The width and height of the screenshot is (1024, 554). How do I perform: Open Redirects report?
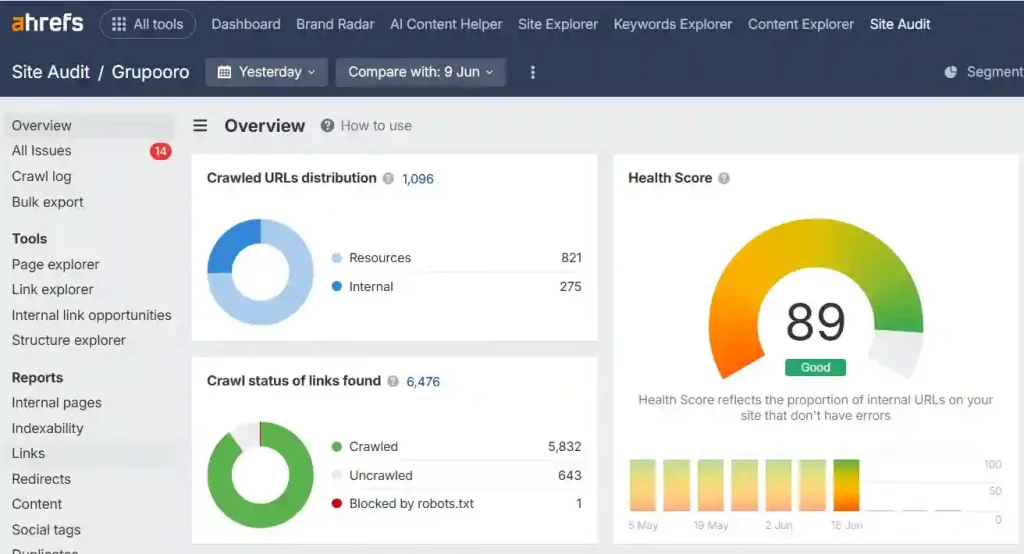41,479
